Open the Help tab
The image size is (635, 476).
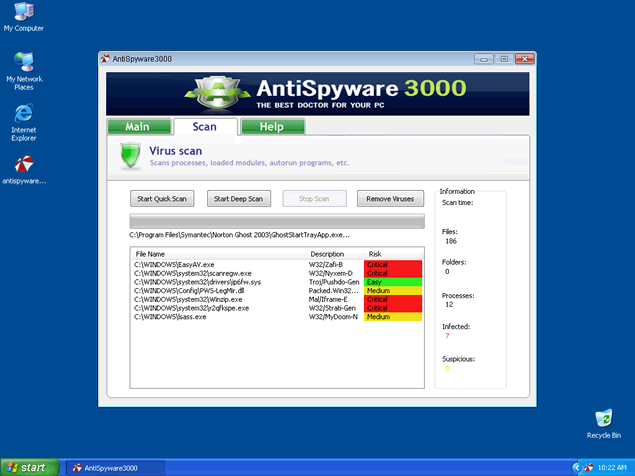point(271,127)
